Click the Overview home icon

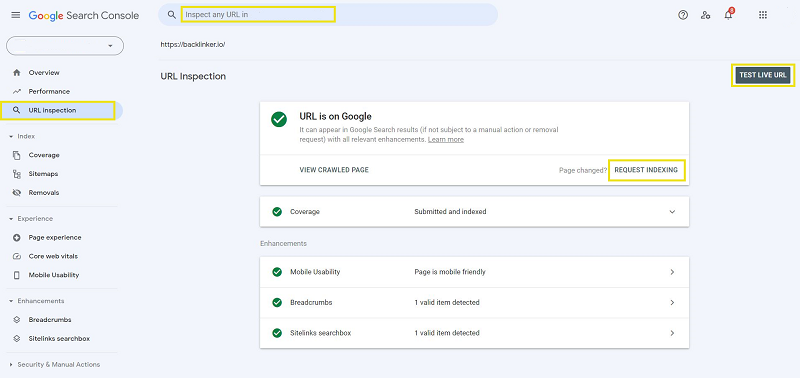point(17,73)
